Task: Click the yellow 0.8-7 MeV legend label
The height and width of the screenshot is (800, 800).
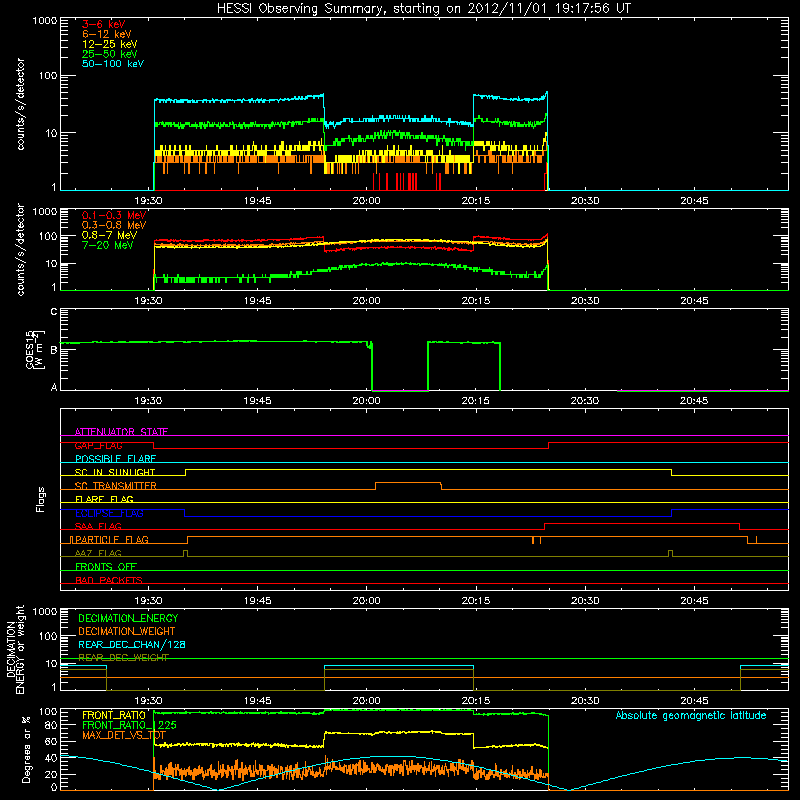Action: [109, 235]
